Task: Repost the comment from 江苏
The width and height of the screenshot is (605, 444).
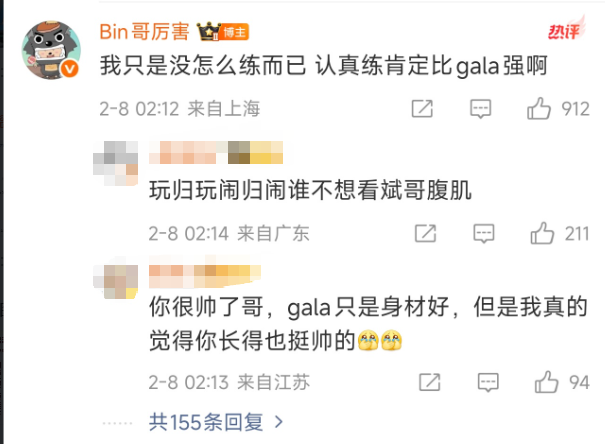Action: click(429, 382)
